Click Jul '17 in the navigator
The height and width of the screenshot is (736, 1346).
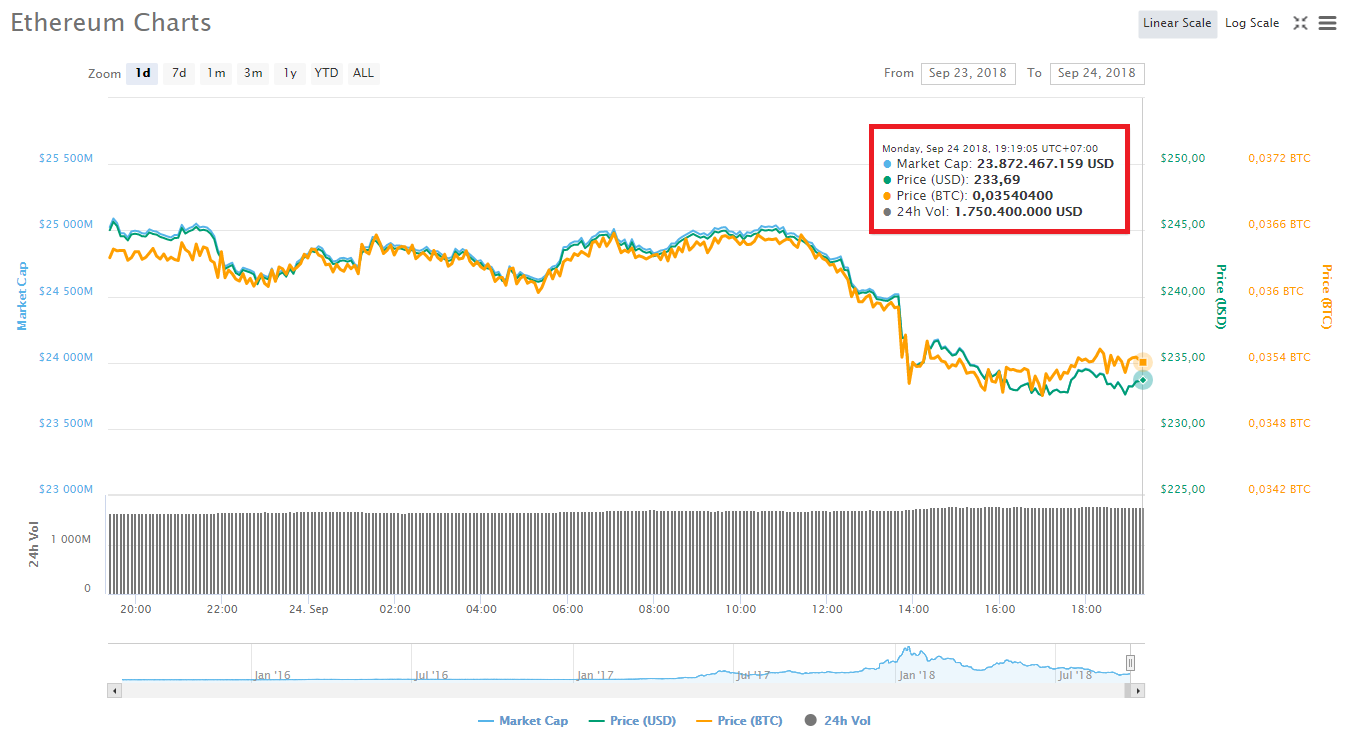pos(753,675)
